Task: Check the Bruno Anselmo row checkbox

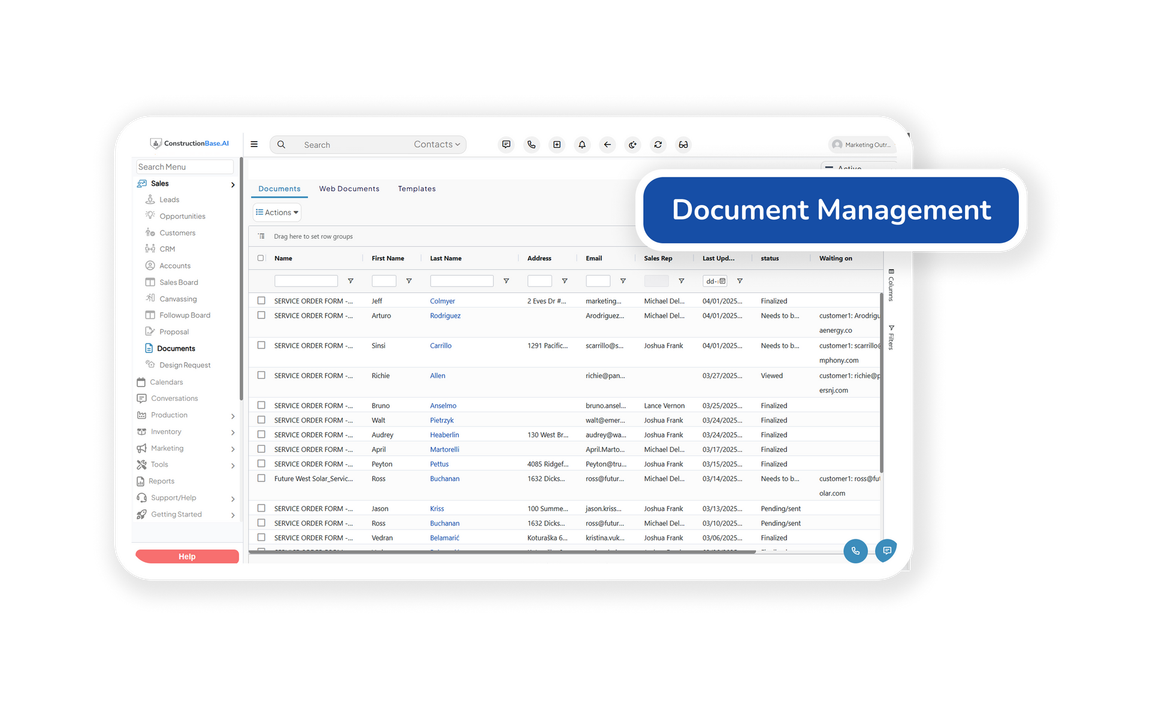Action: pyautogui.click(x=261, y=405)
